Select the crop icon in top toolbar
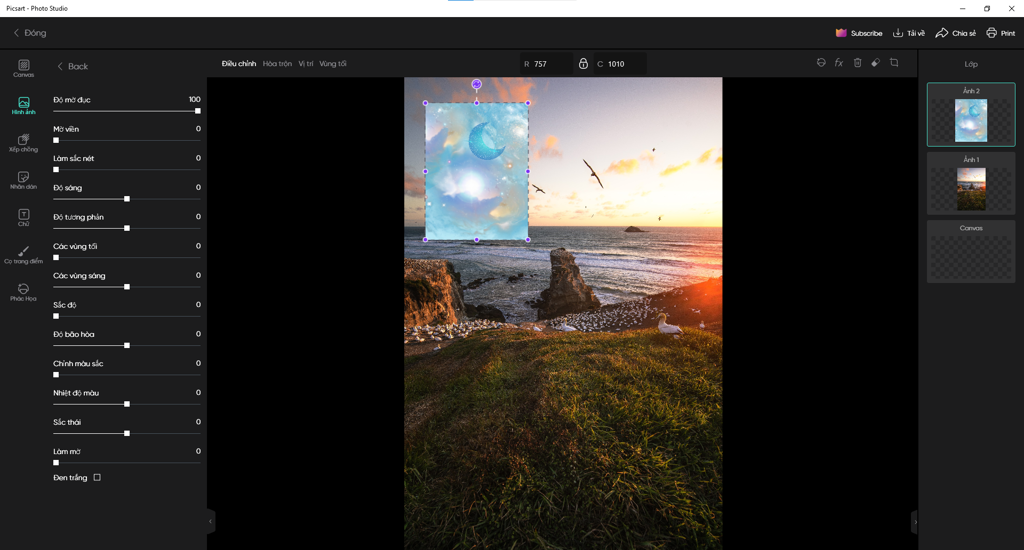Image resolution: width=1024 pixels, height=550 pixels. pyautogui.click(x=894, y=63)
